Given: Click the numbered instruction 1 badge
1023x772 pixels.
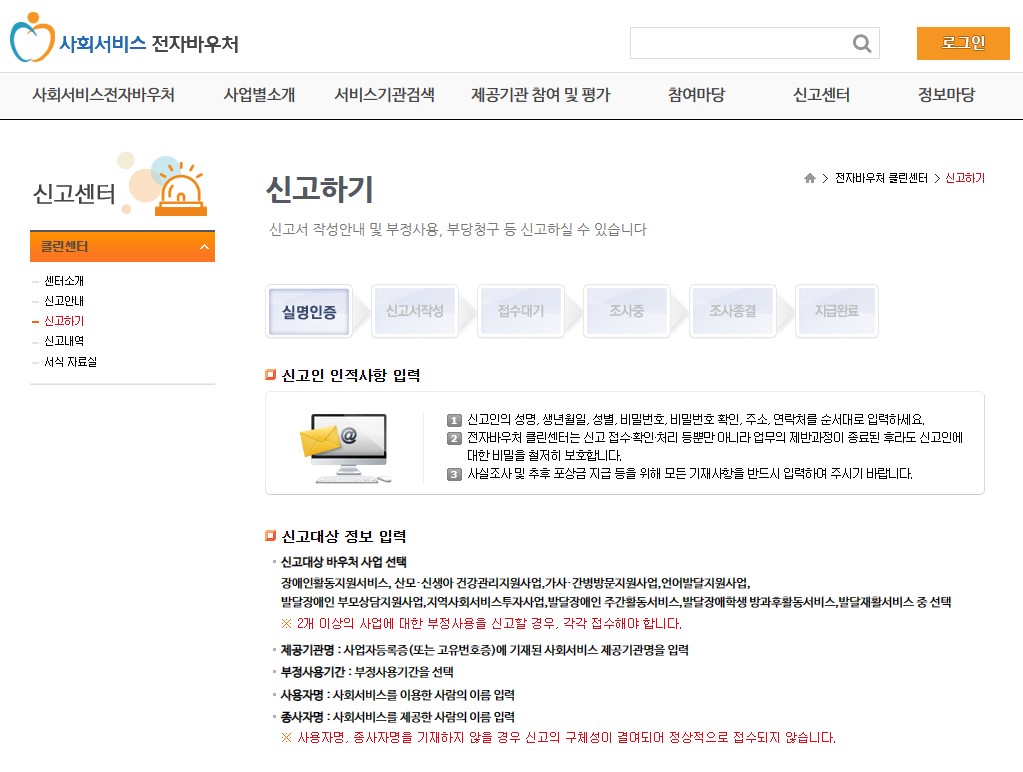Looking at the screenshot, I should coord(454,420).
